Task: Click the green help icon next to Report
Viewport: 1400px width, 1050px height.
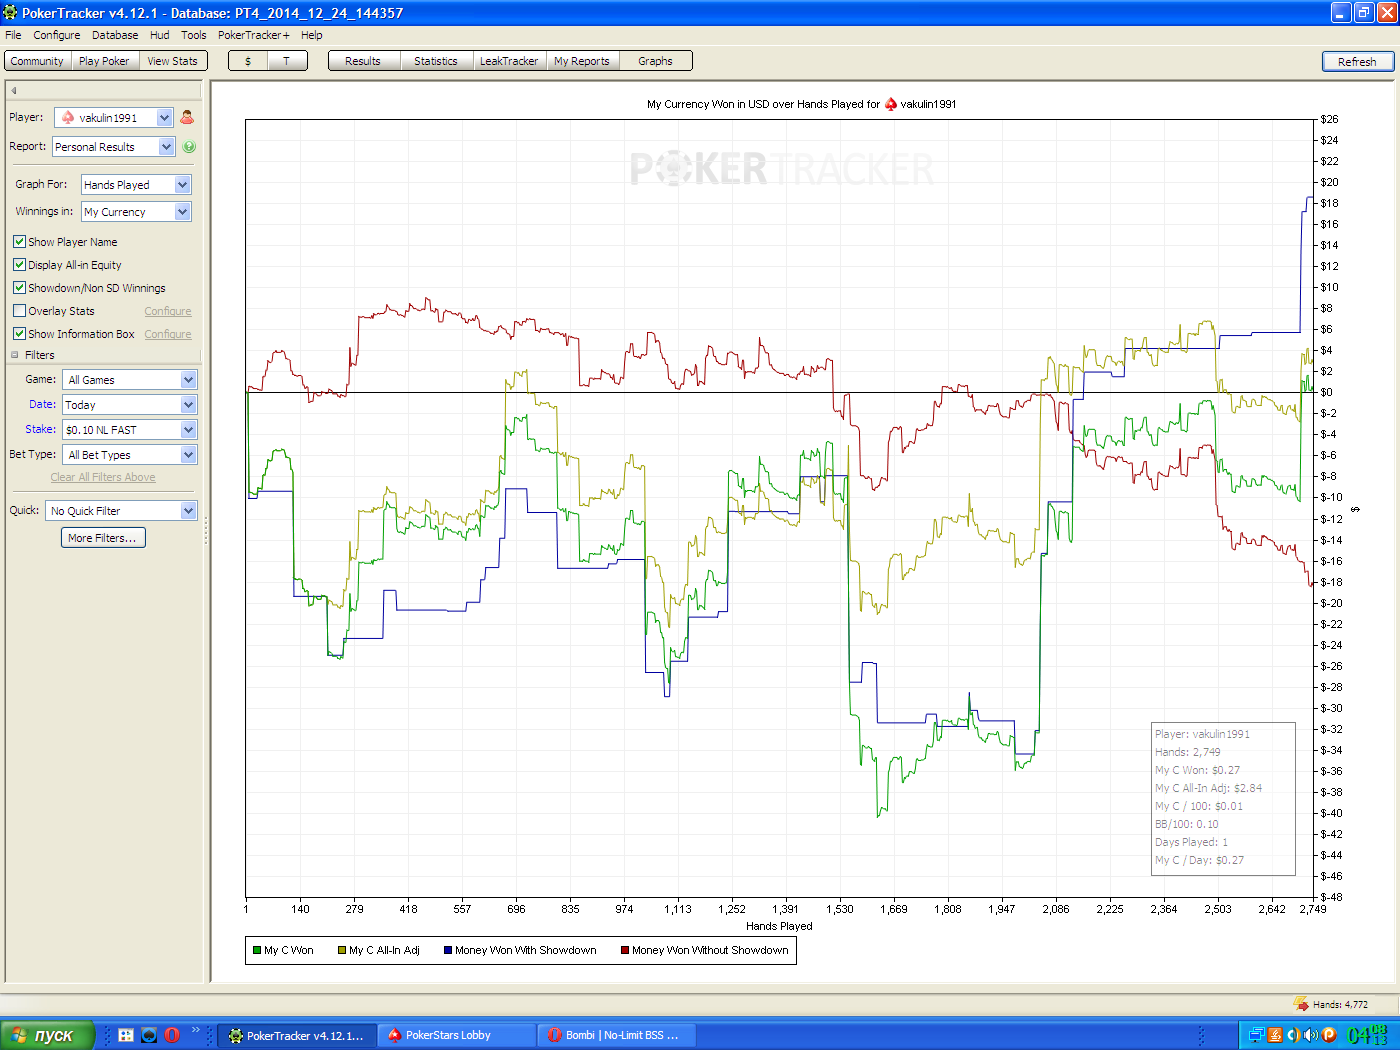Action: point(189,147)
